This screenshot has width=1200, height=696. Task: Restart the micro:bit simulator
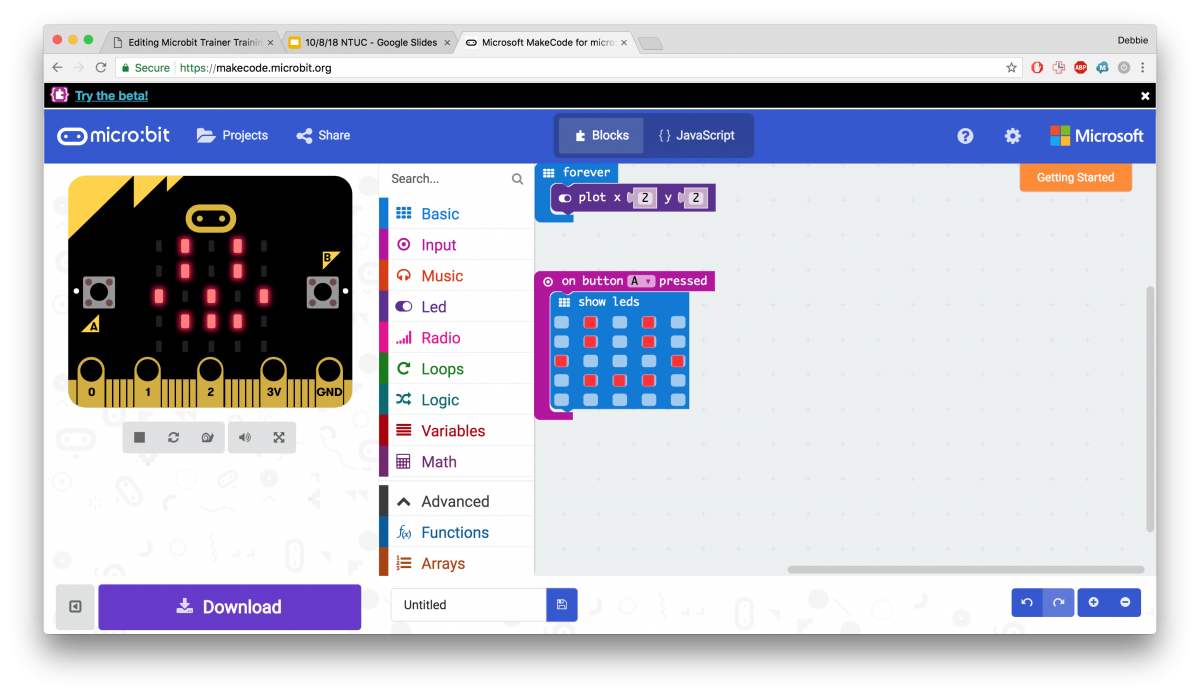pyautogui.click(x=174, y=437)
